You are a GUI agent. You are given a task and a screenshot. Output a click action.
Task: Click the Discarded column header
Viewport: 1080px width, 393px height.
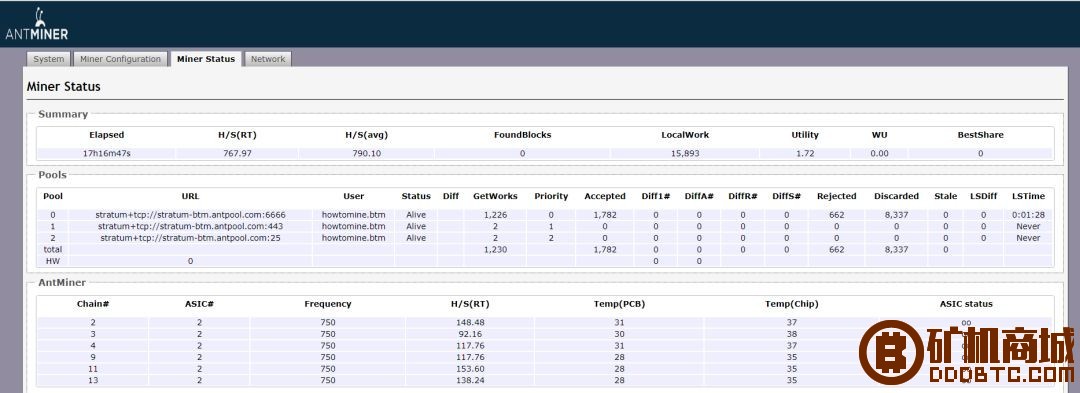tap(896, 196)
